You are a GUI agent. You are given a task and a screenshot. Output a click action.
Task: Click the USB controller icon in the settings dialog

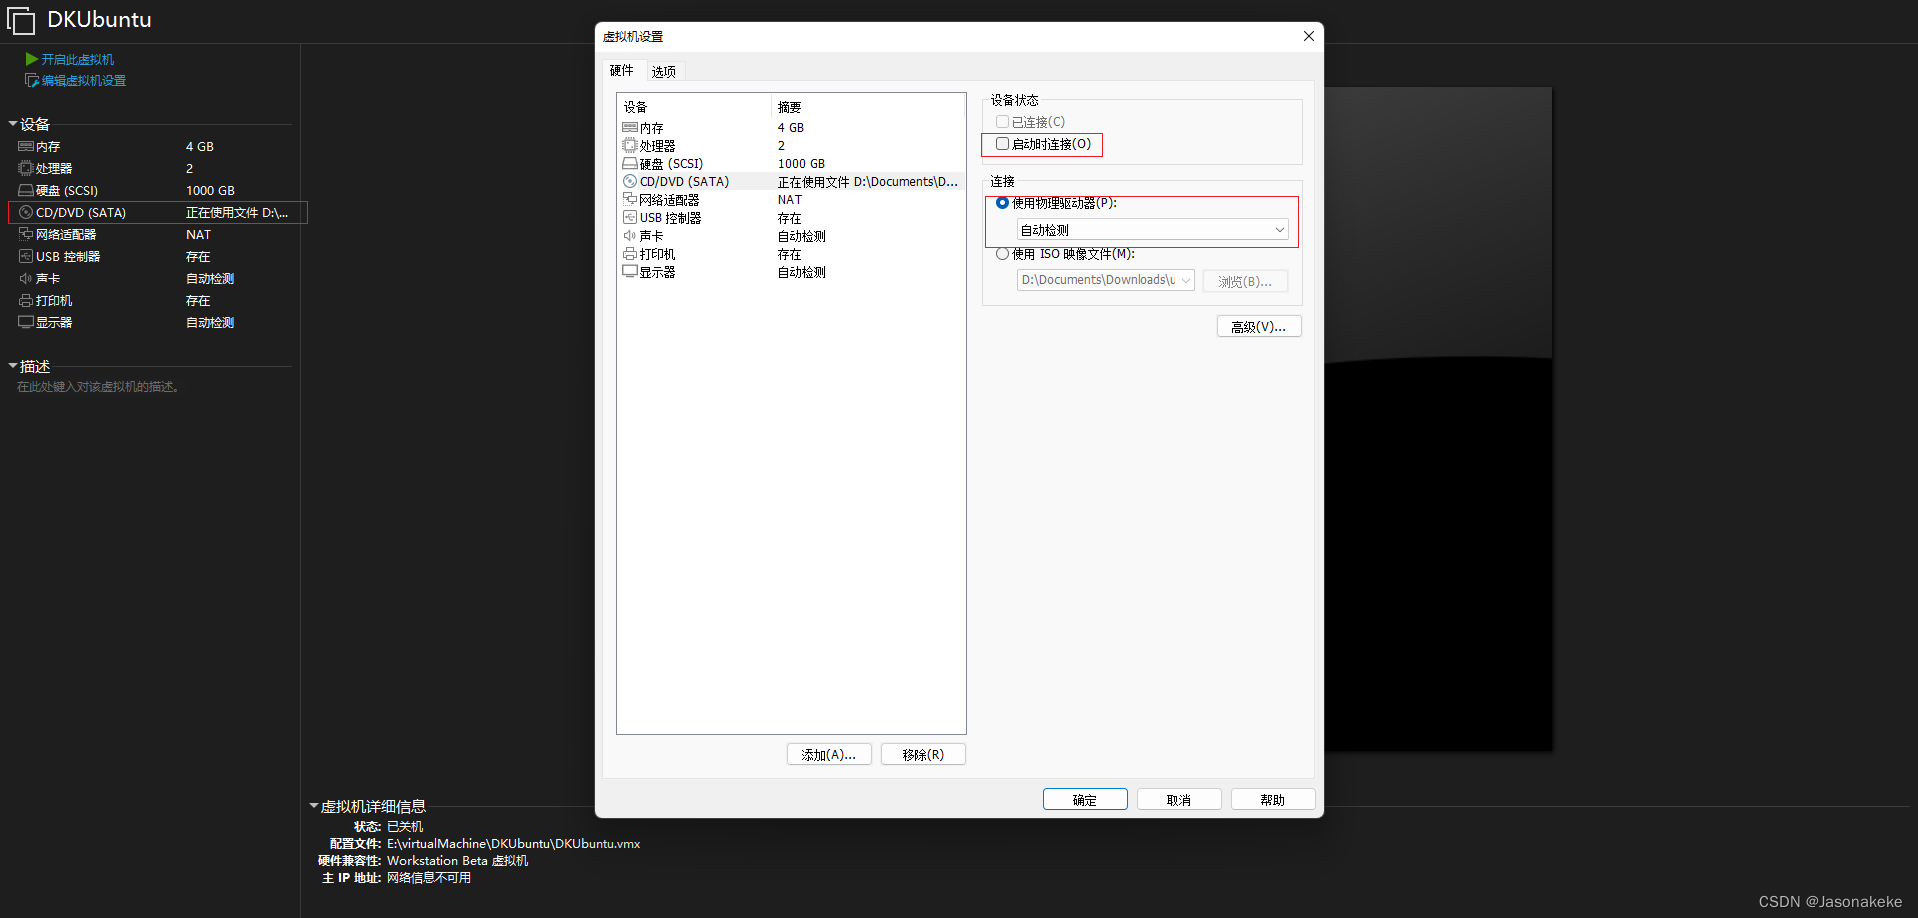coord(630,217)
